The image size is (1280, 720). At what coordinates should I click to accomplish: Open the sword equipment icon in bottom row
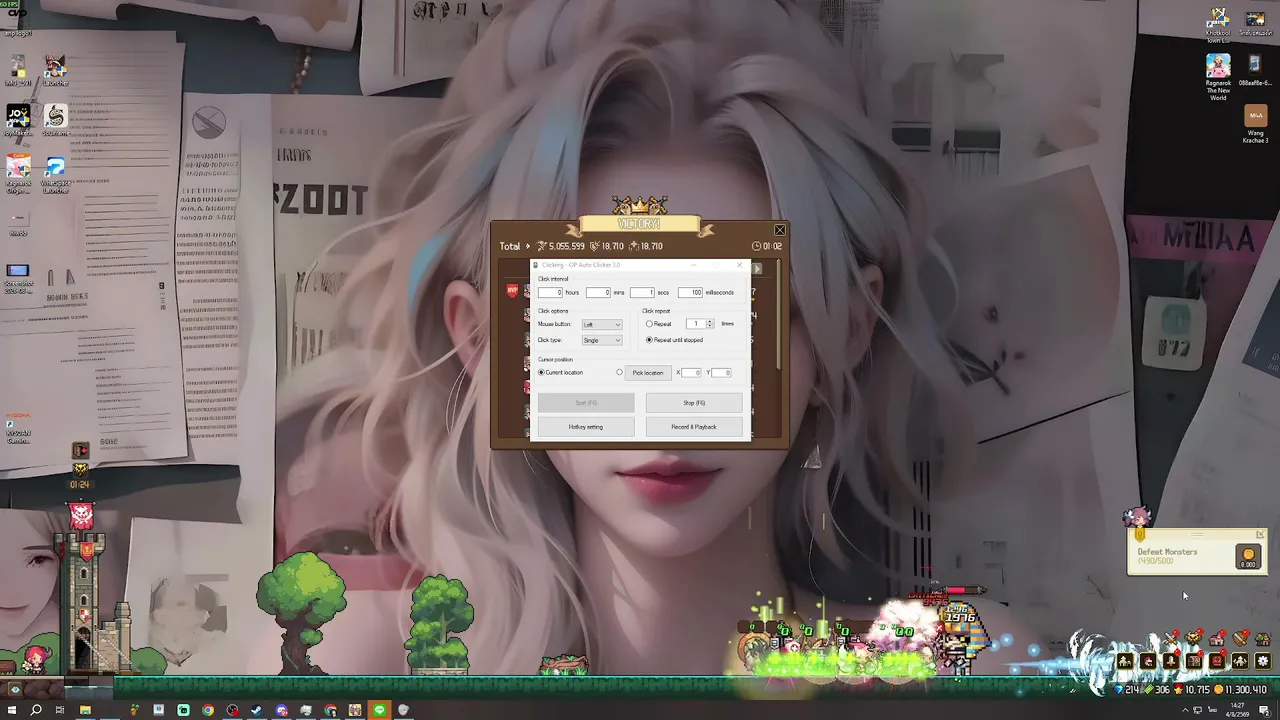point(1171,661)
